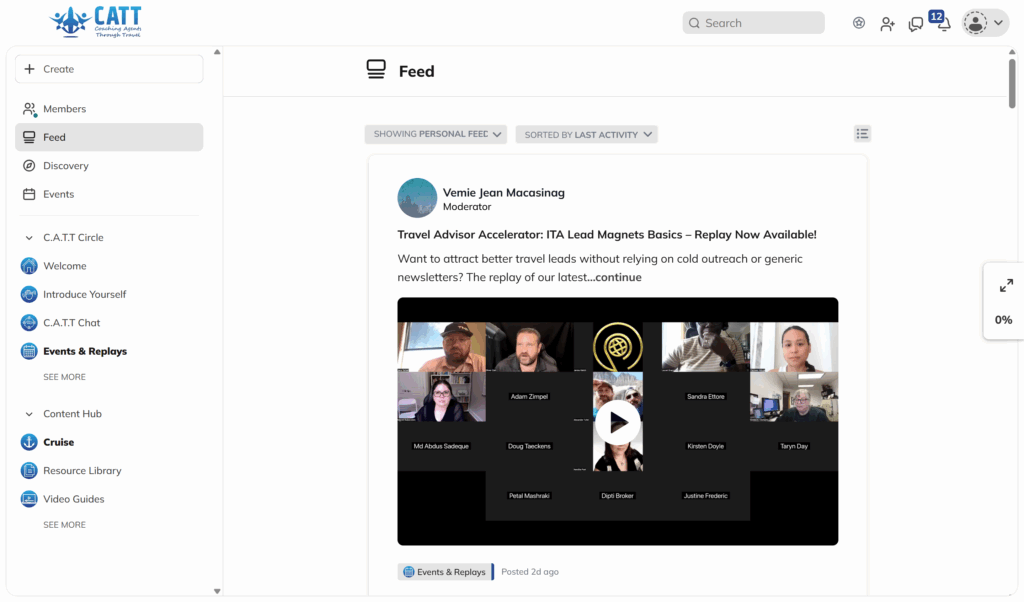The height and width of the screenshot is (602, 1024).
Task: Click Vemie Jean Macasinag's avatar
Action: (x=417, y=198)
